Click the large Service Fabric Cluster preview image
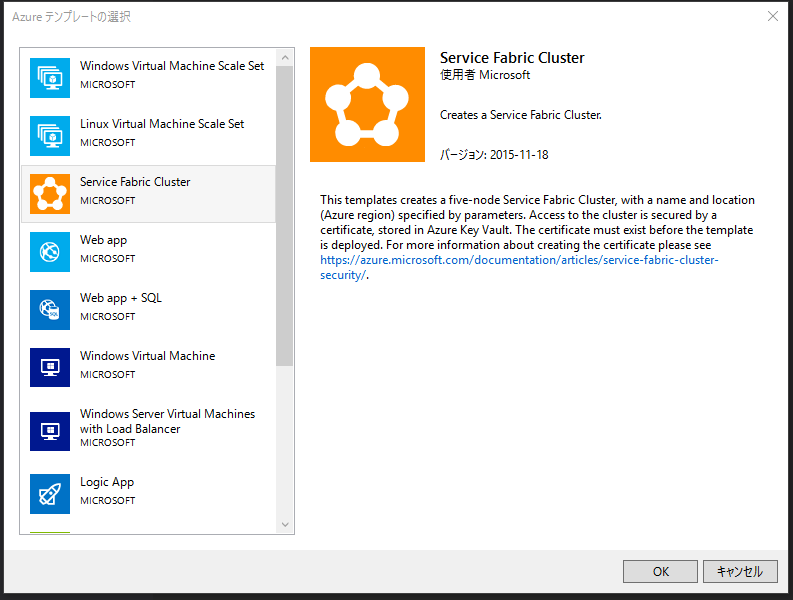 368,104
